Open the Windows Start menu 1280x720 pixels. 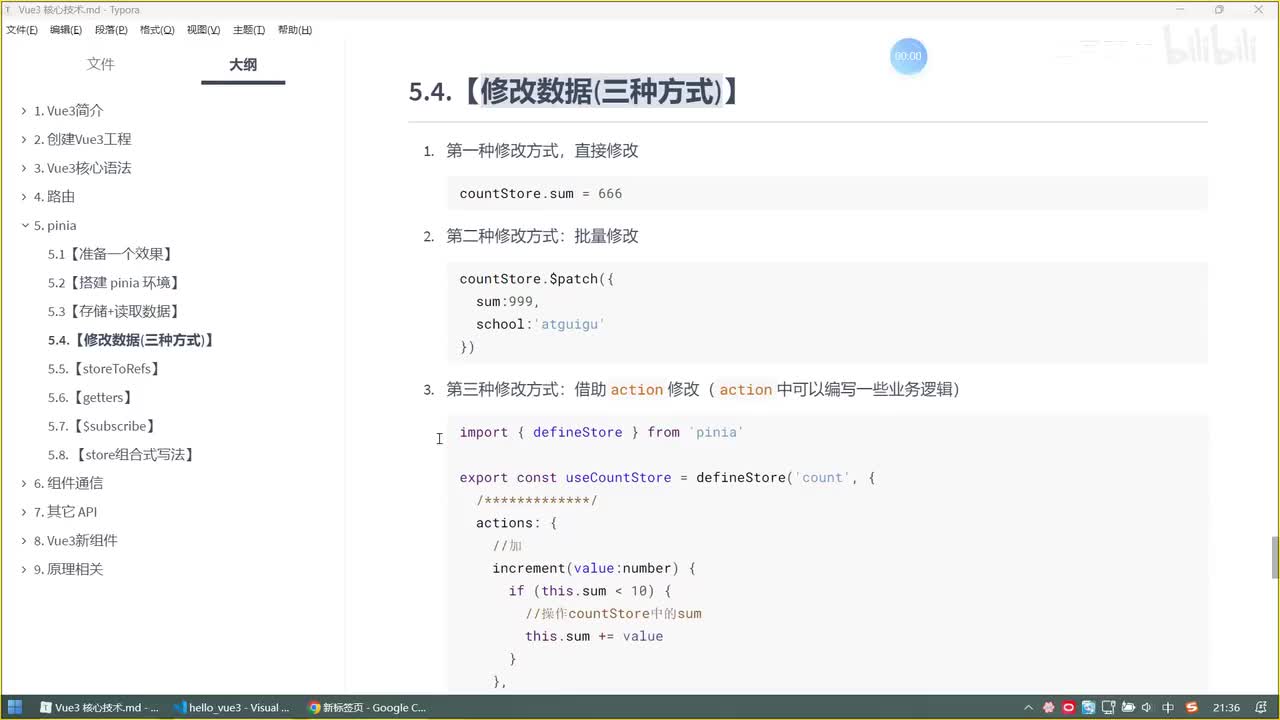pos(15,707)
